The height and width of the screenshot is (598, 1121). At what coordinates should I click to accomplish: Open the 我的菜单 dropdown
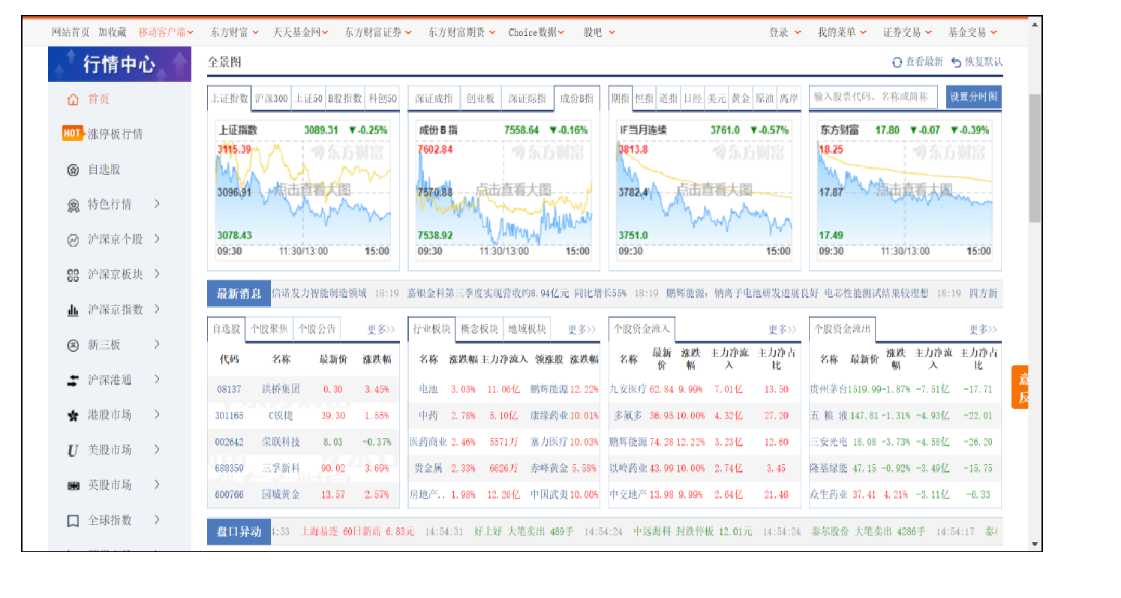[x=842, y=32]
